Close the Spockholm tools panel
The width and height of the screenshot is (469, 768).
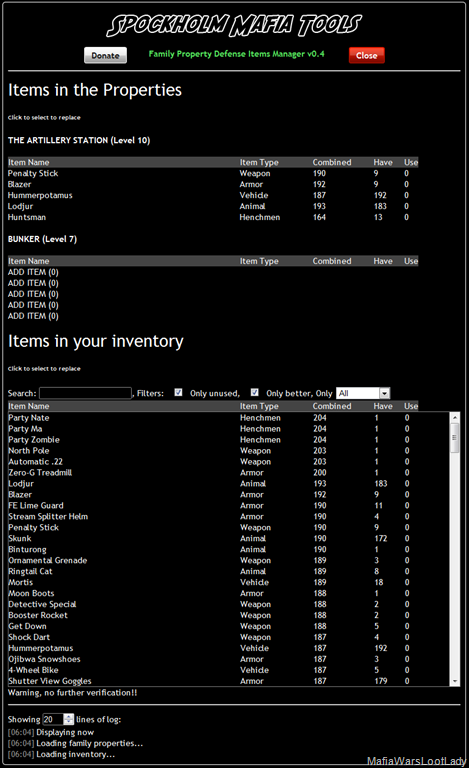pyautogui.click(x=367, y=55)
